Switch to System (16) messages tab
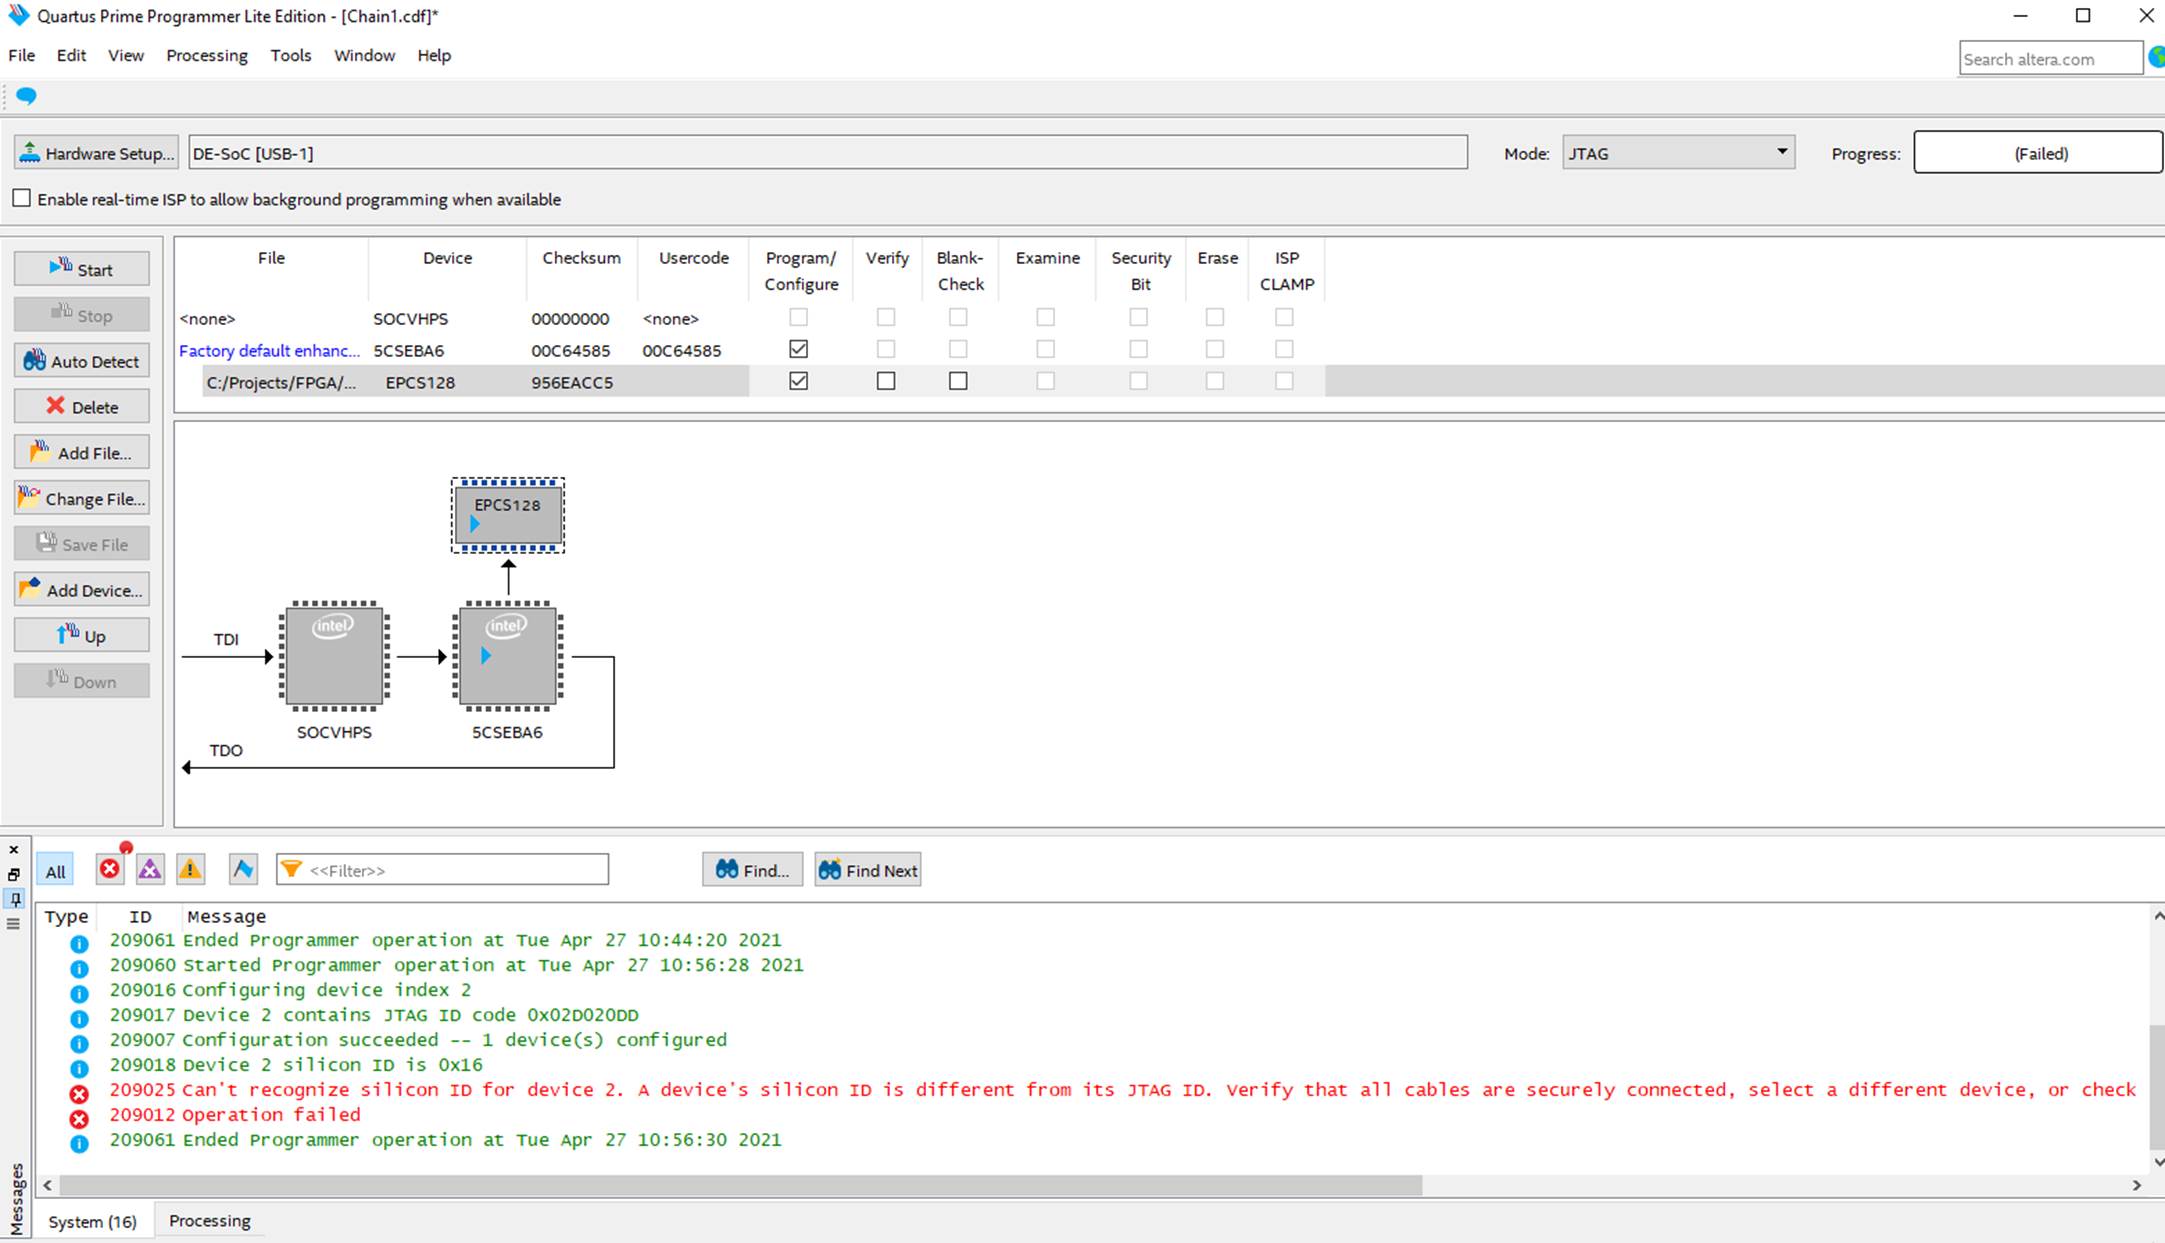 click(x=93, y=1221)
